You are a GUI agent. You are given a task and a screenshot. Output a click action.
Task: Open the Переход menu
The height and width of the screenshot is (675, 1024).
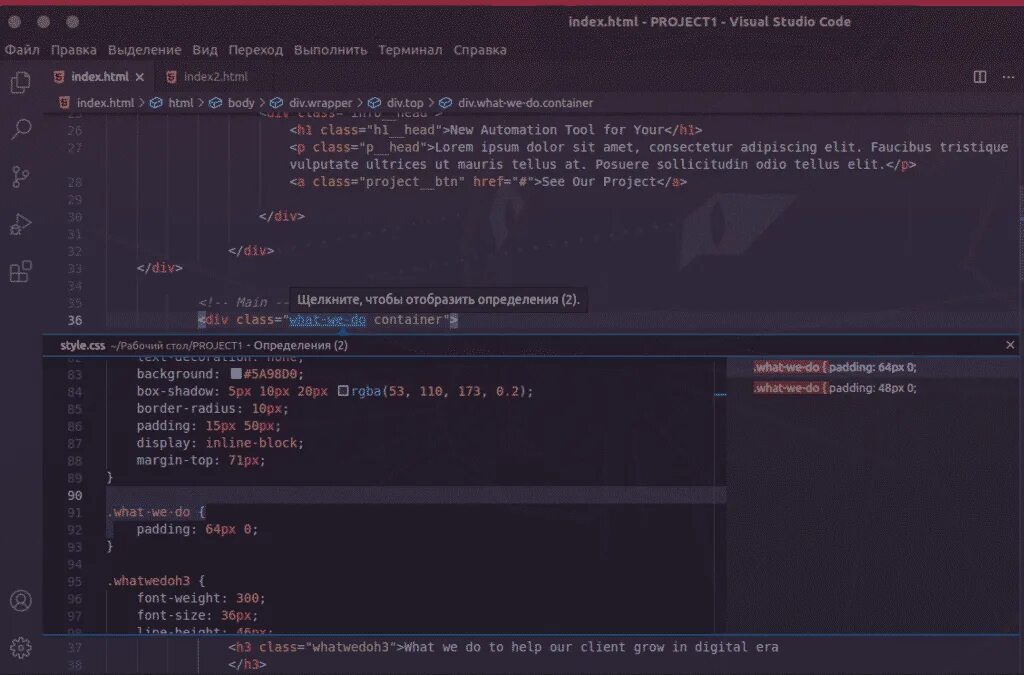coord(255,50)
